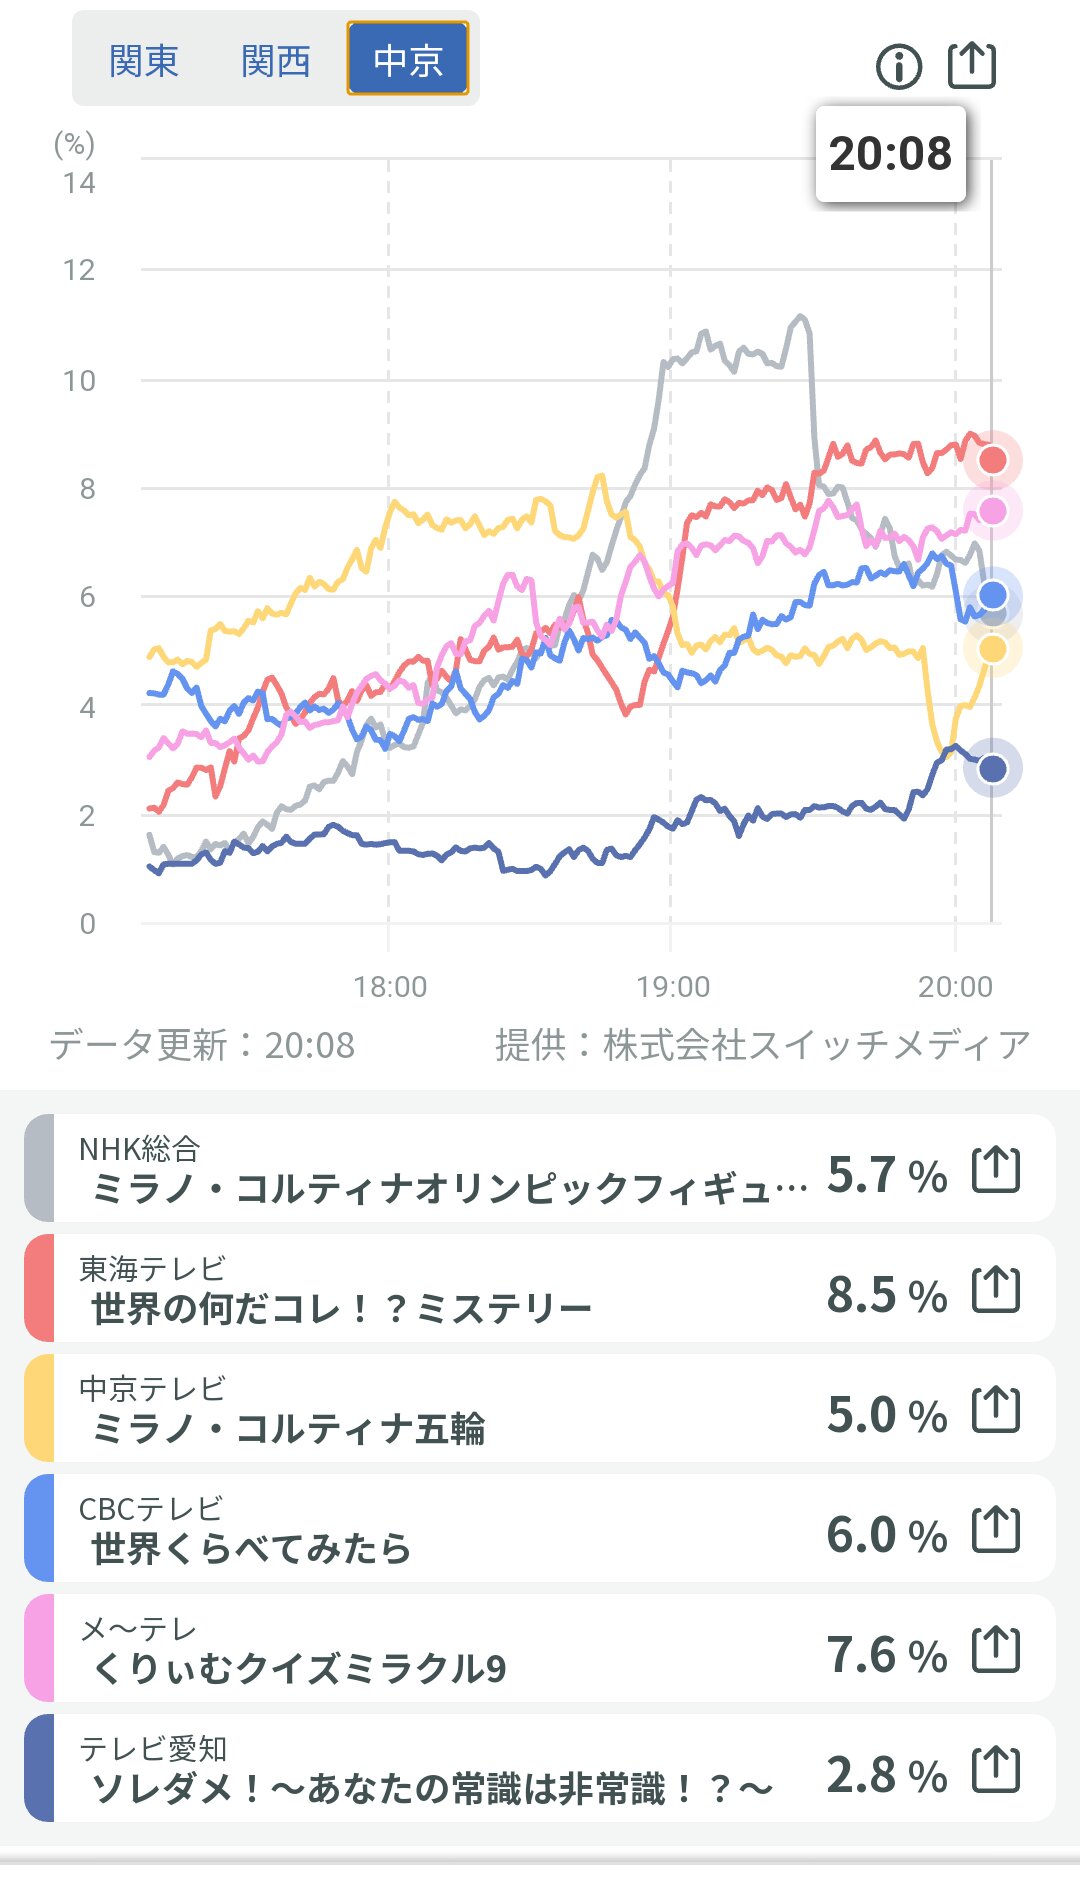Share the CBCテレビ rating entry
The width and height of the screenshot is (1080, 1896).
(996, 1530)
